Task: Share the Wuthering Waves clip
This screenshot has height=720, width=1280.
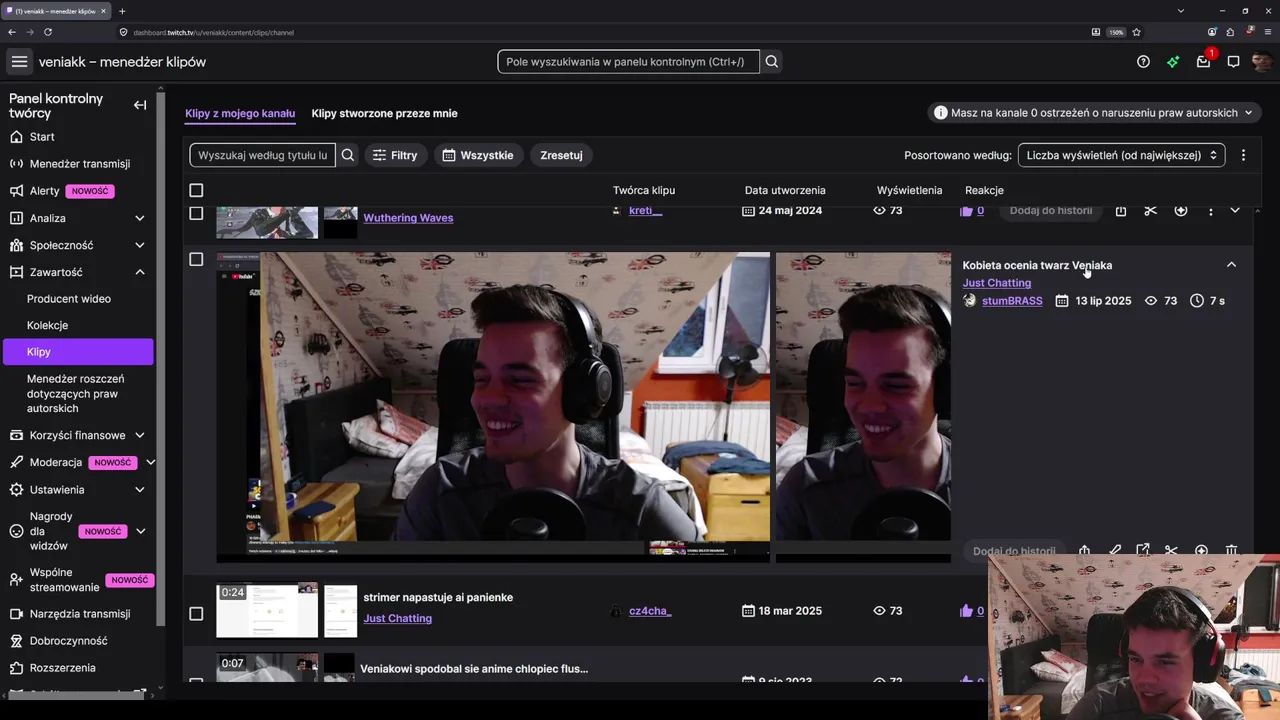Action: tap(1121, 211)
